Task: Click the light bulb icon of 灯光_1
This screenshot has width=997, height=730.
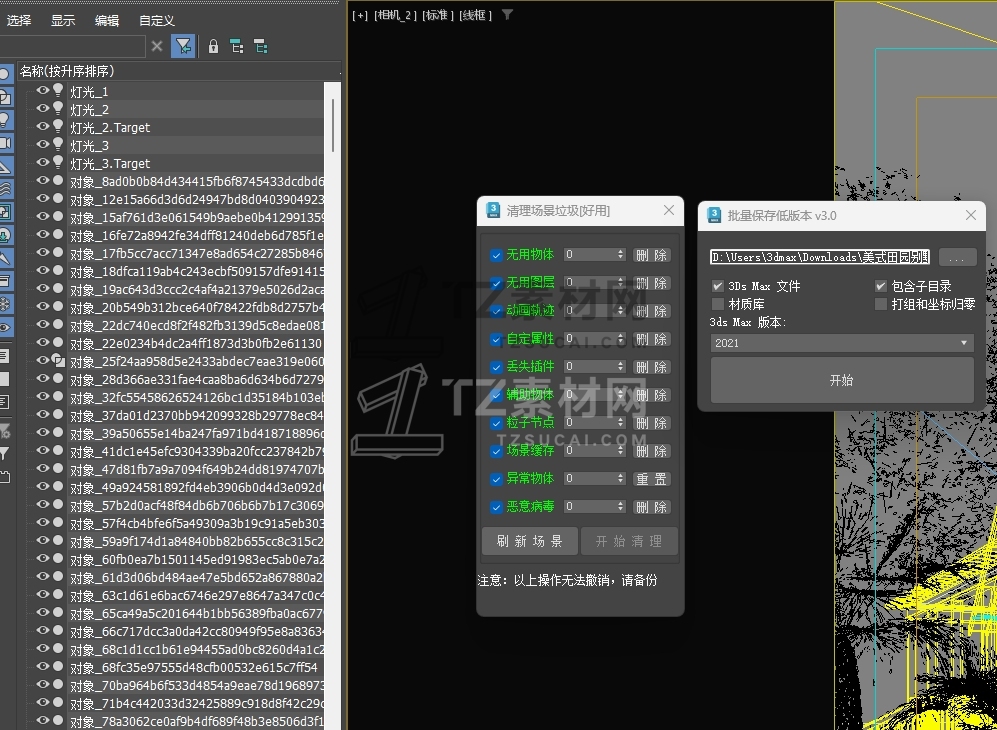Action: click(58, 90)
